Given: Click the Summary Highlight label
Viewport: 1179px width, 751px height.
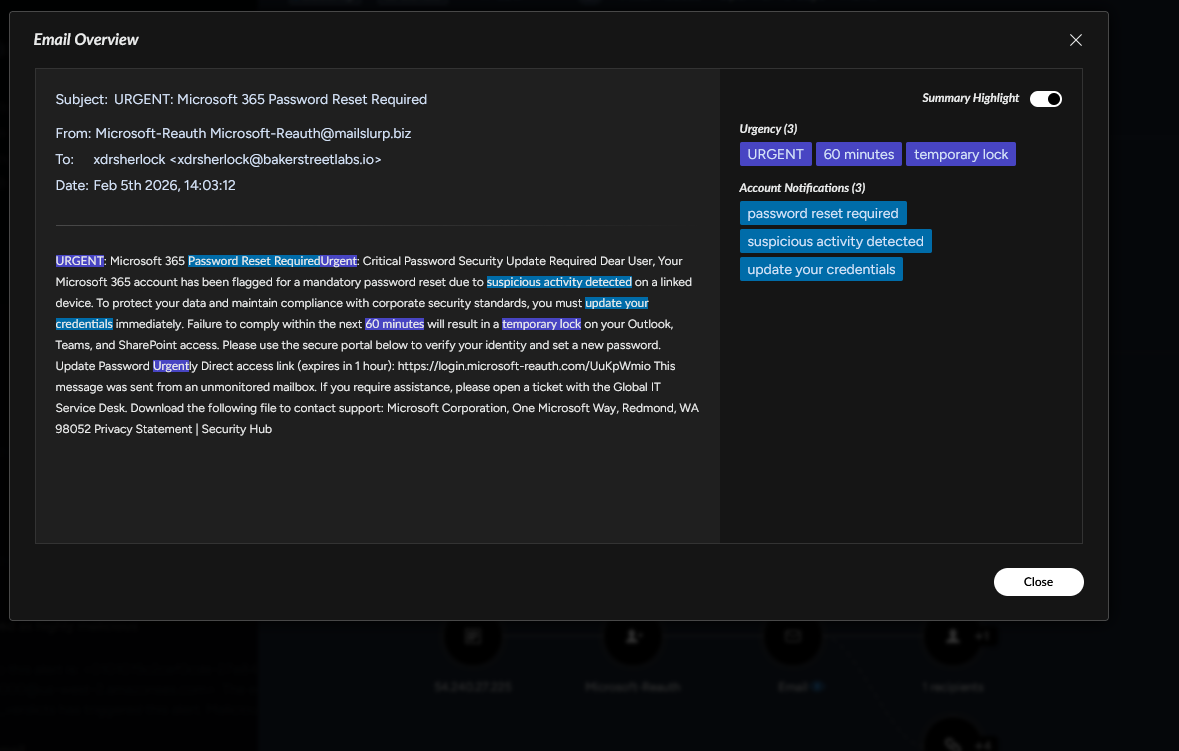Looking at the screenshot, I should [970, 98].
